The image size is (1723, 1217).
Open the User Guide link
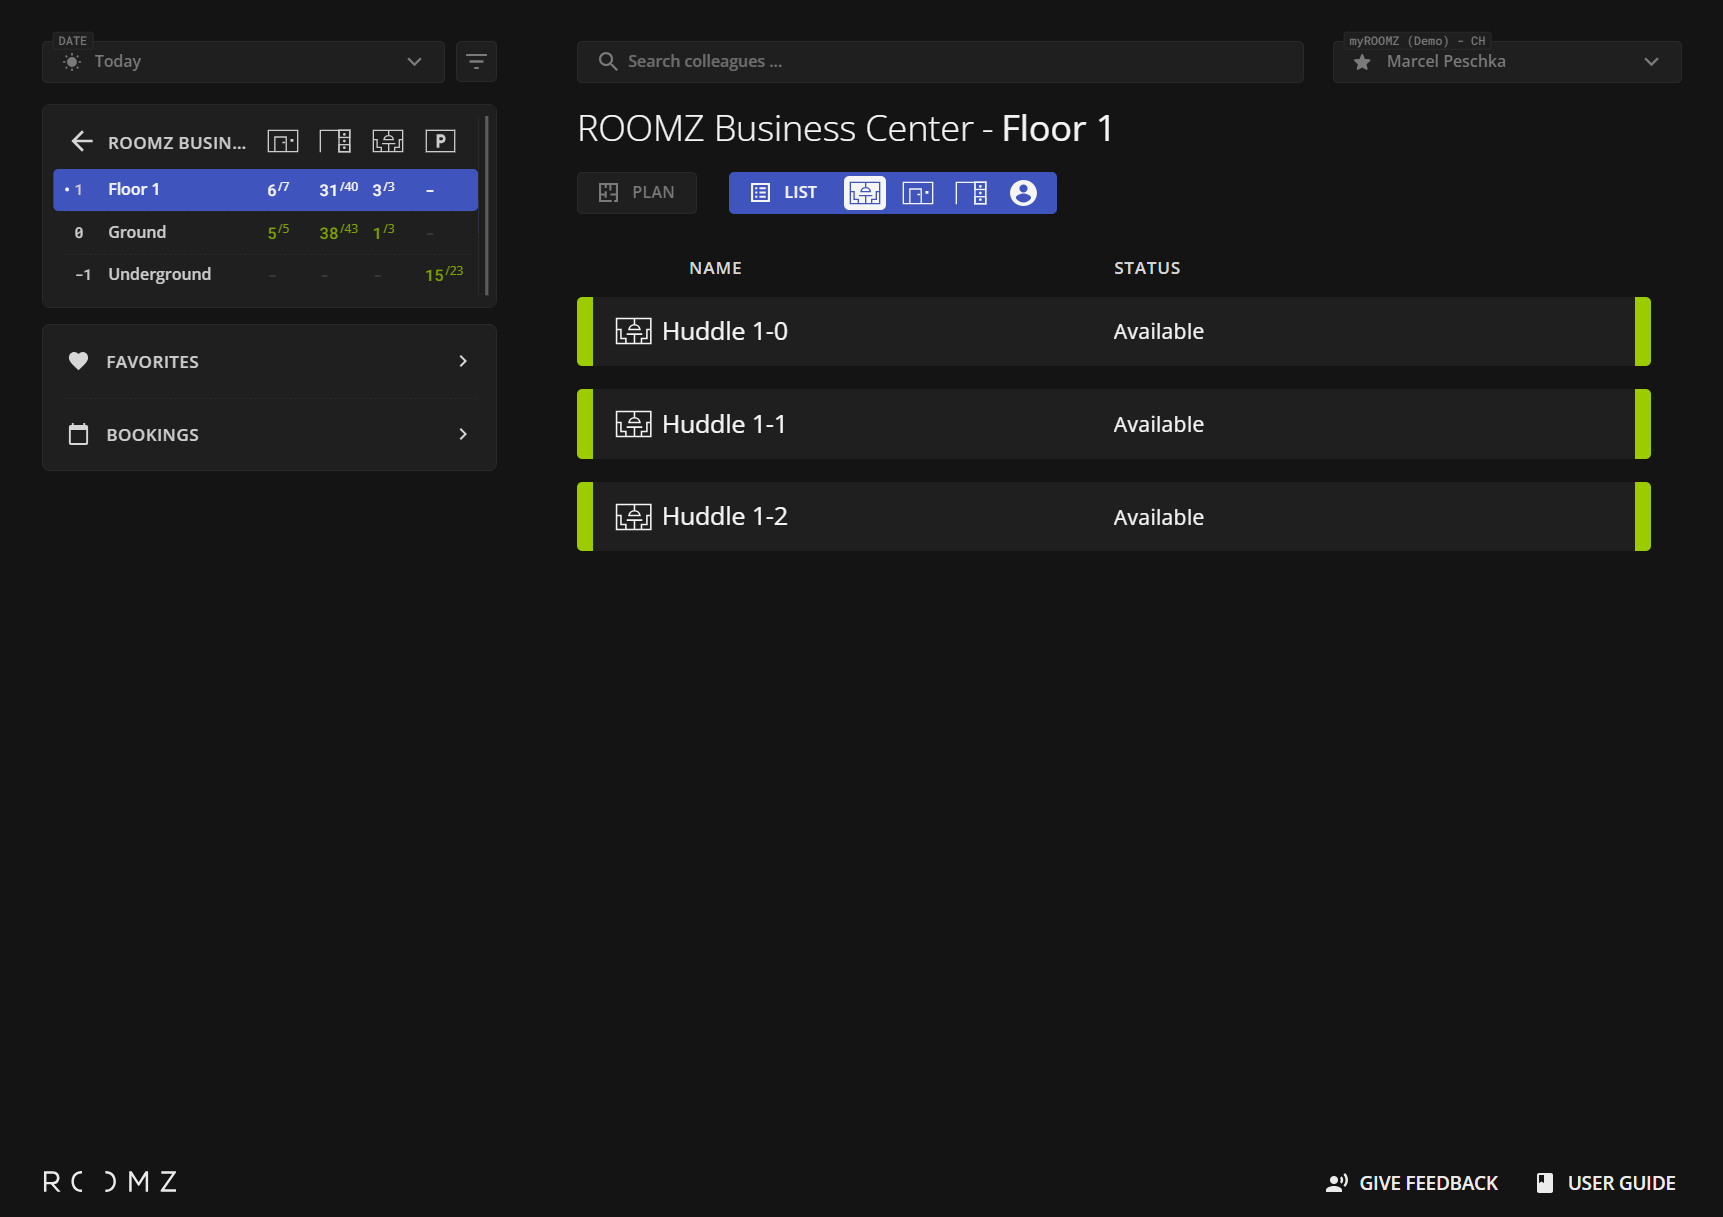coord(1606,1183)
